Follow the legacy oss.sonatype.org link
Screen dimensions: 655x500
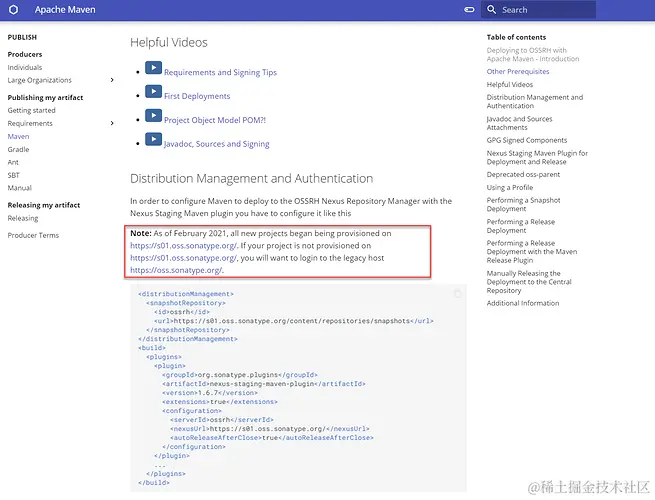176,270
